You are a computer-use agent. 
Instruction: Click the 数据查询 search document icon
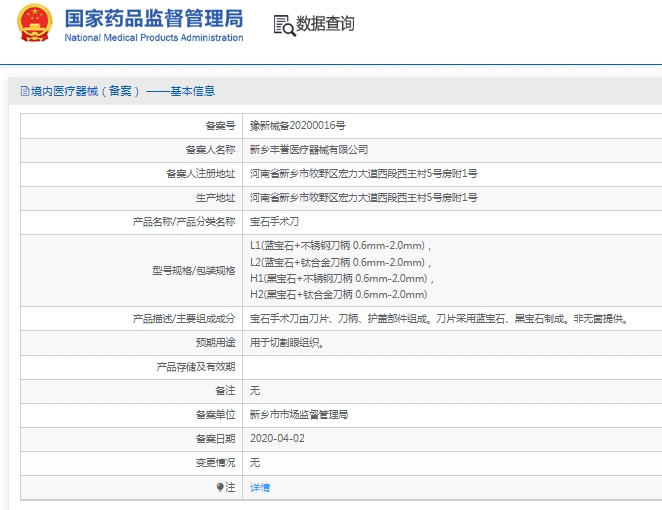pyautogui.click(x=285, y=25)
